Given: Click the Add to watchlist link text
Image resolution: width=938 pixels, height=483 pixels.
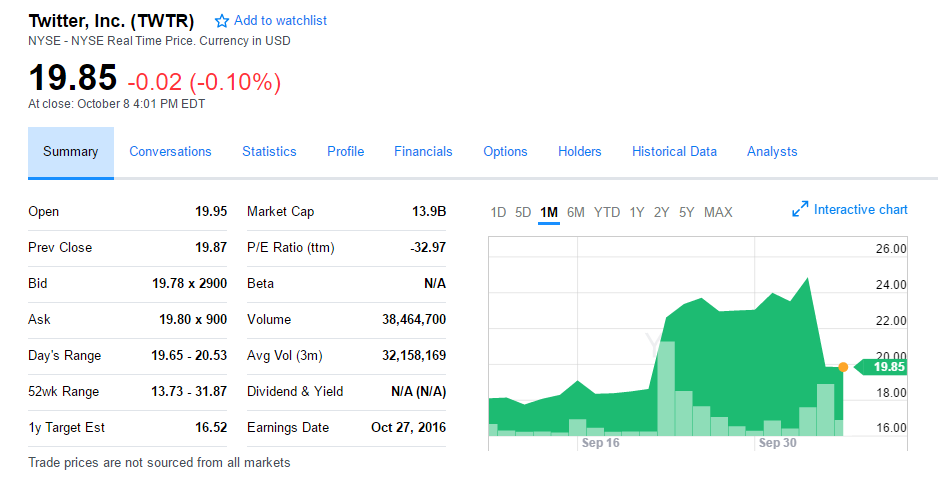Looking at the screenshot, I should click(280, 20).
